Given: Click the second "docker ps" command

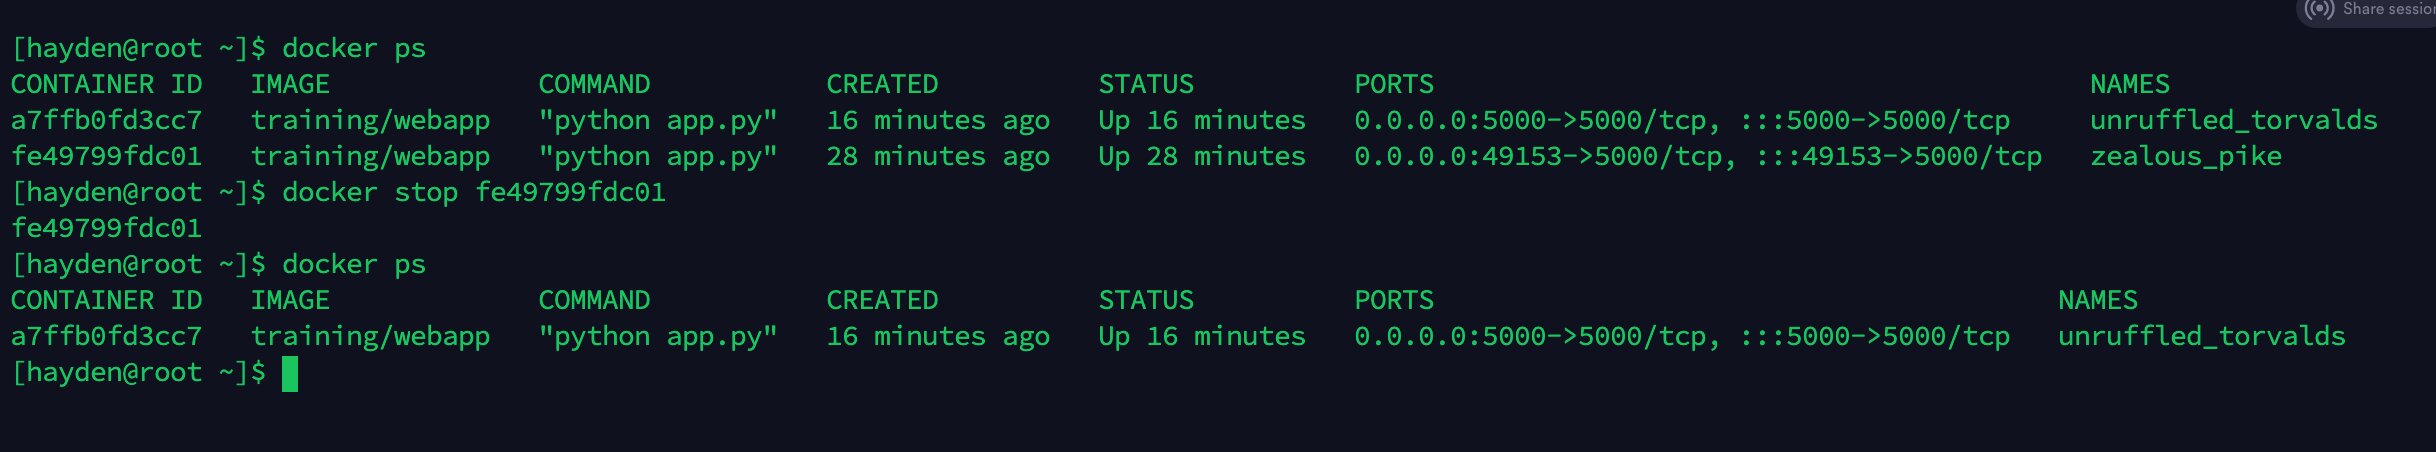Looking at the screenshot, I should pos(353,264).
